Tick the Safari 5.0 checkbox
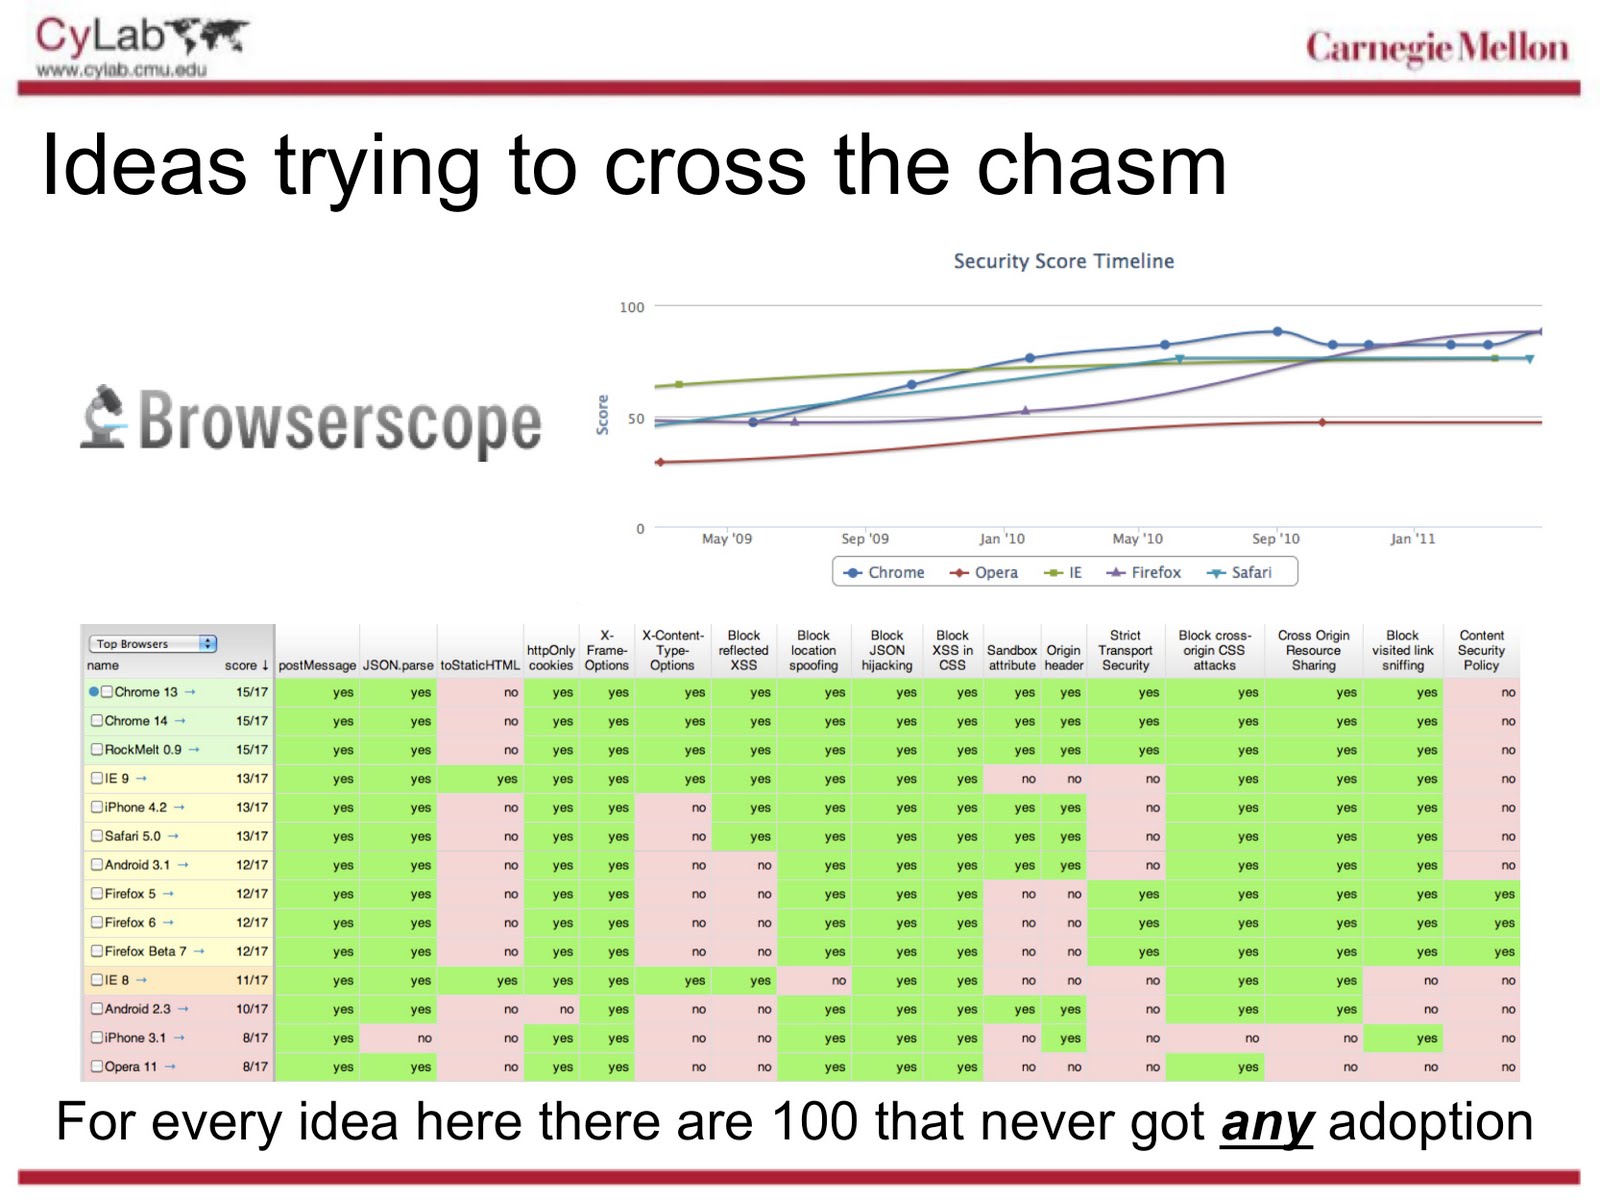The height and width of the screenshot is (1200, 1600). click(97, 836)
